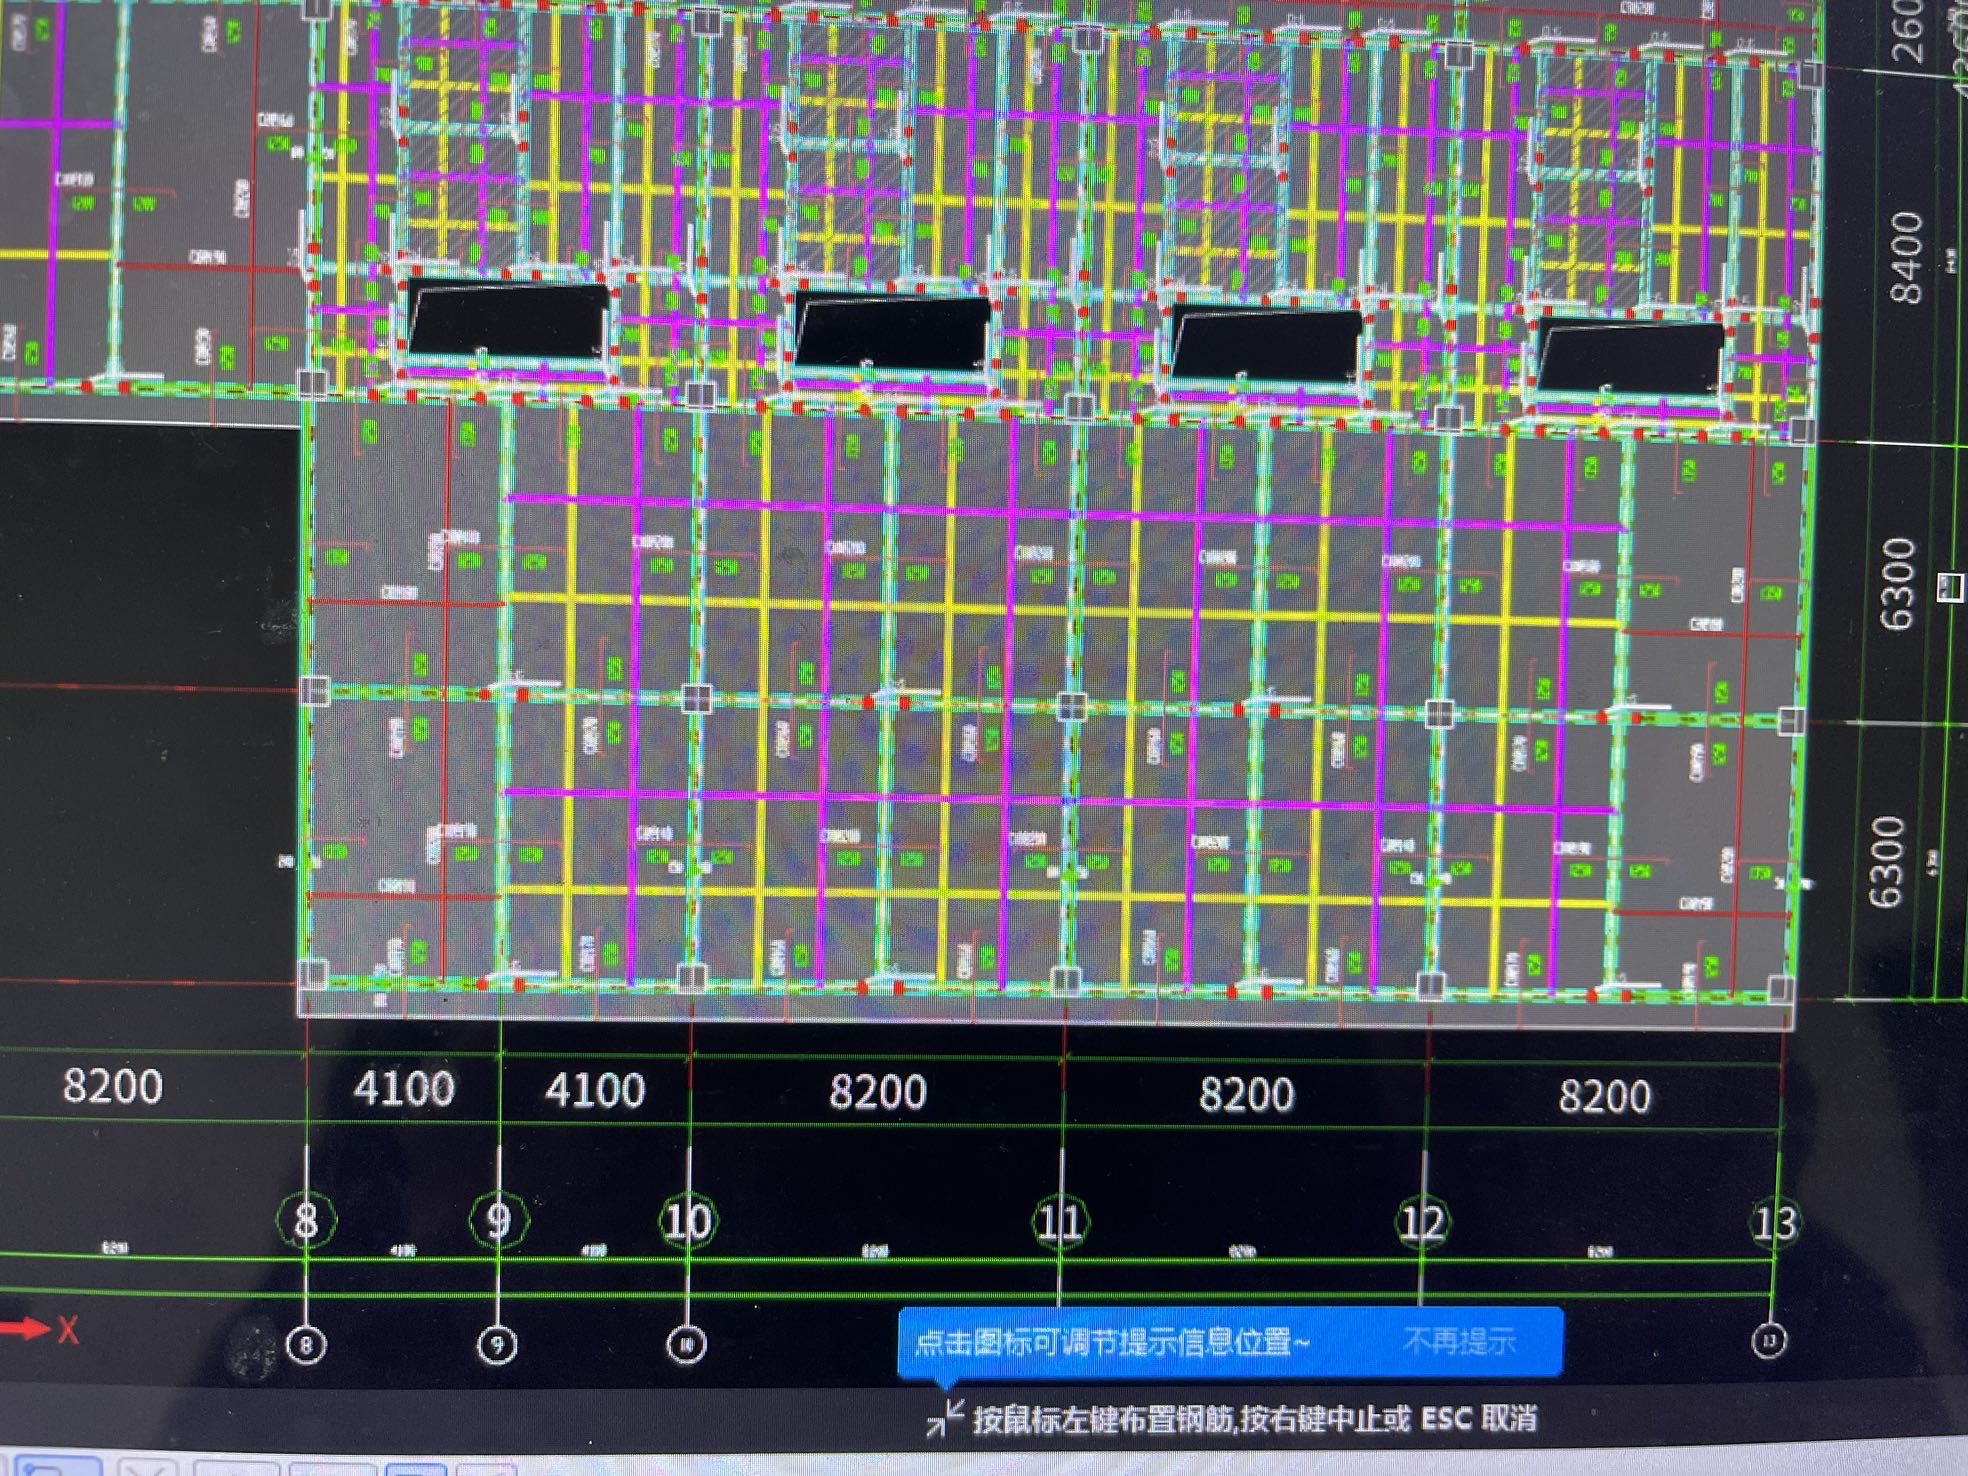Click the small white axis circle 9
The height and width of the screenshot is (1476, 1968).
coord(497,1345)
